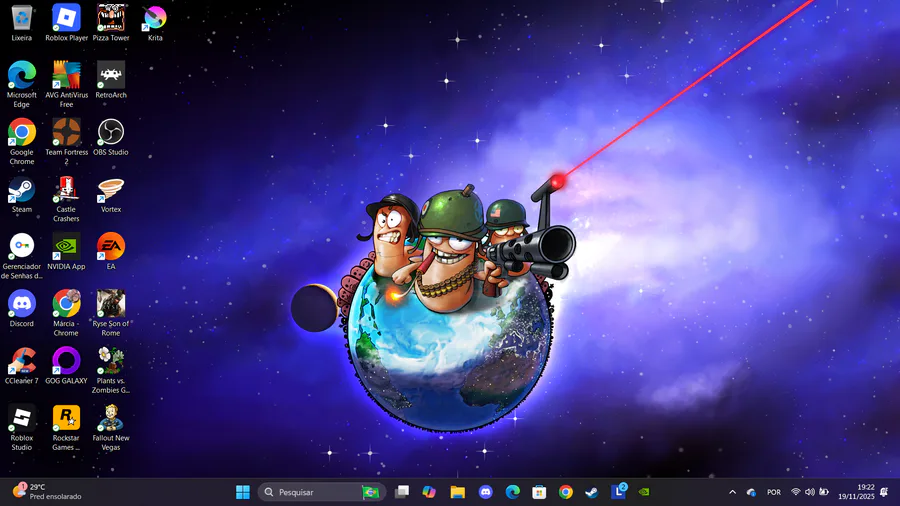Click the volume speaker tray icon
This screenshot has width=900, height=506.
coord(810,492)
